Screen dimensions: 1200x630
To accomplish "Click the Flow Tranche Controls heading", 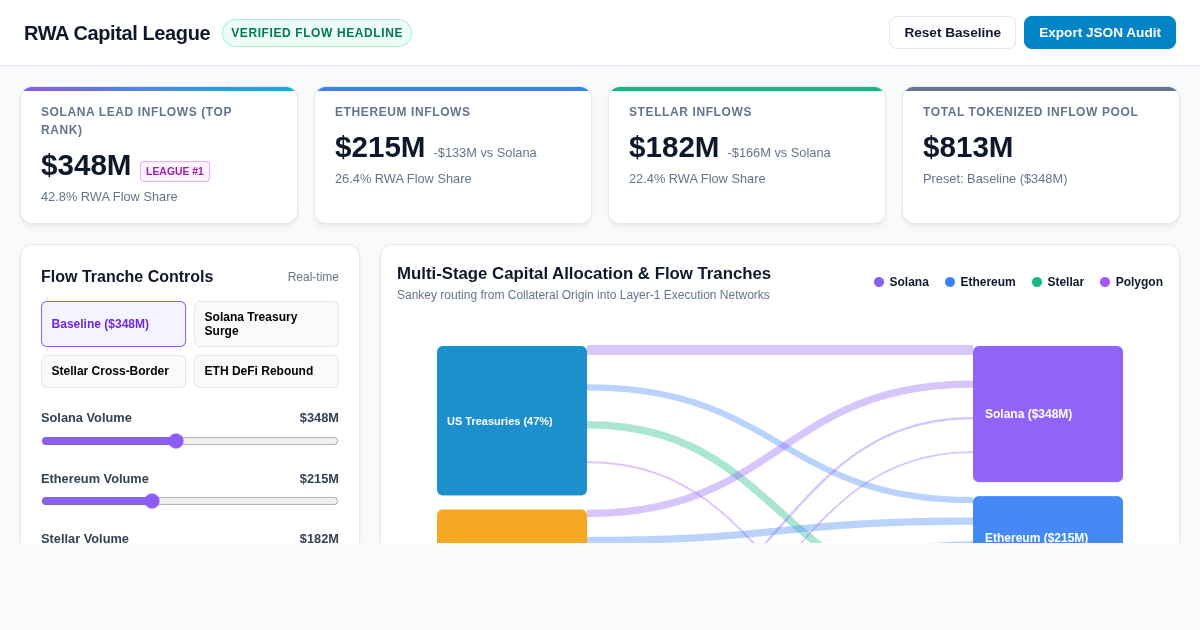I will point(127,277).
